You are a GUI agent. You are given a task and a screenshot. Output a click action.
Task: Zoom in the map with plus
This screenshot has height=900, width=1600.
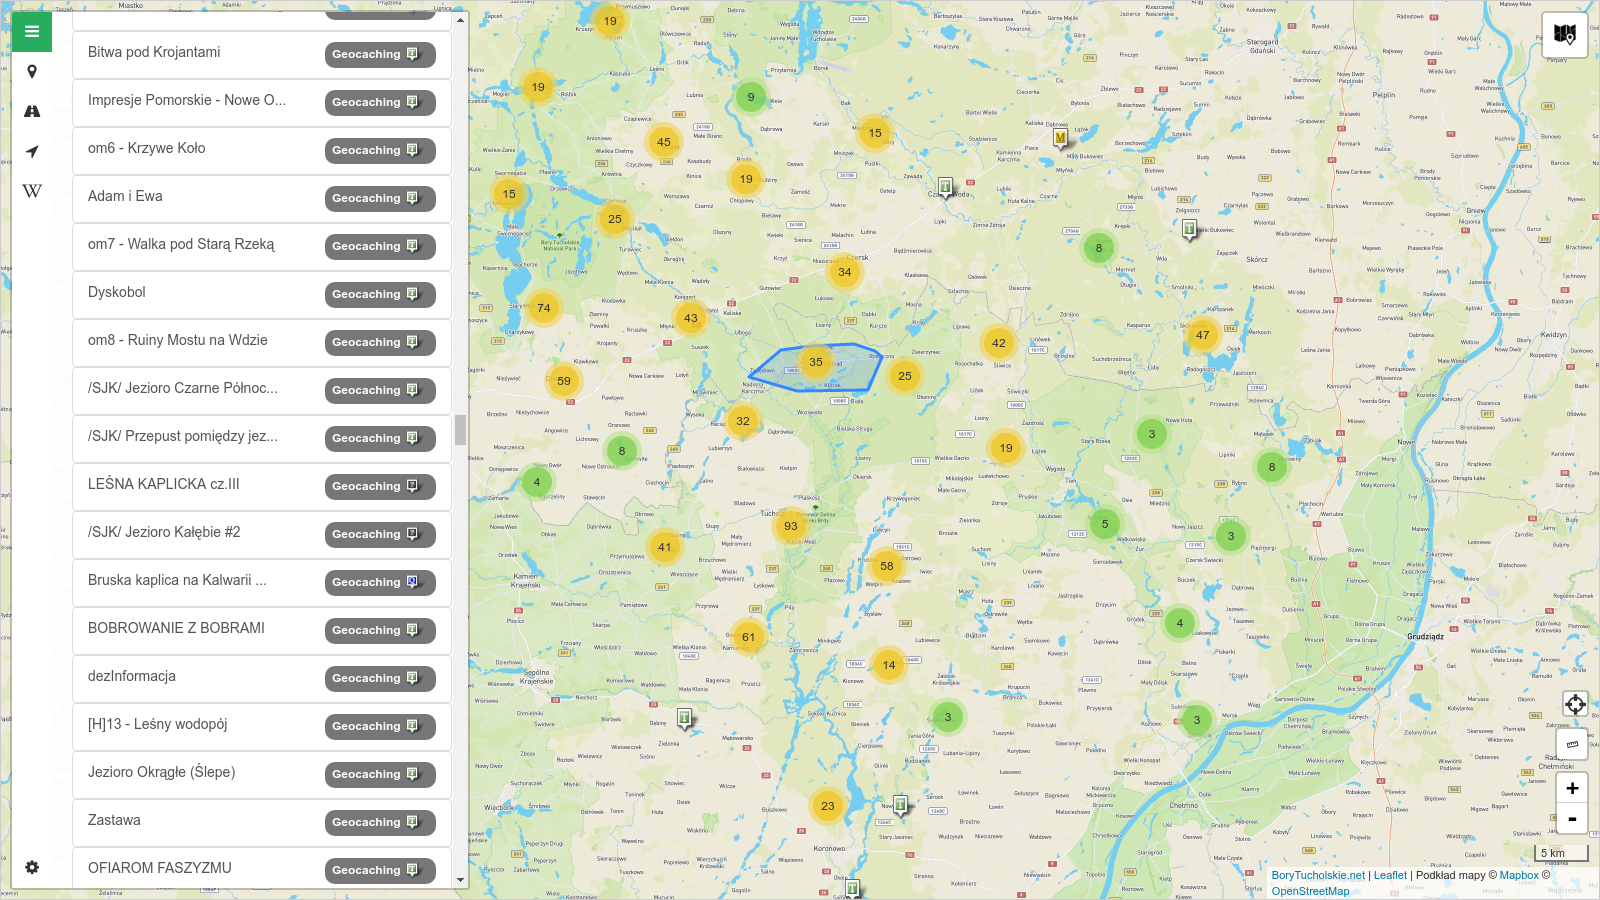[x=1572, y=788]
